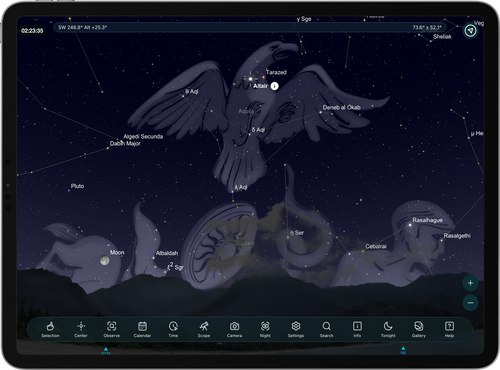Tap the compass location button
The image size is (500, 370).
[x=470, y=31]
